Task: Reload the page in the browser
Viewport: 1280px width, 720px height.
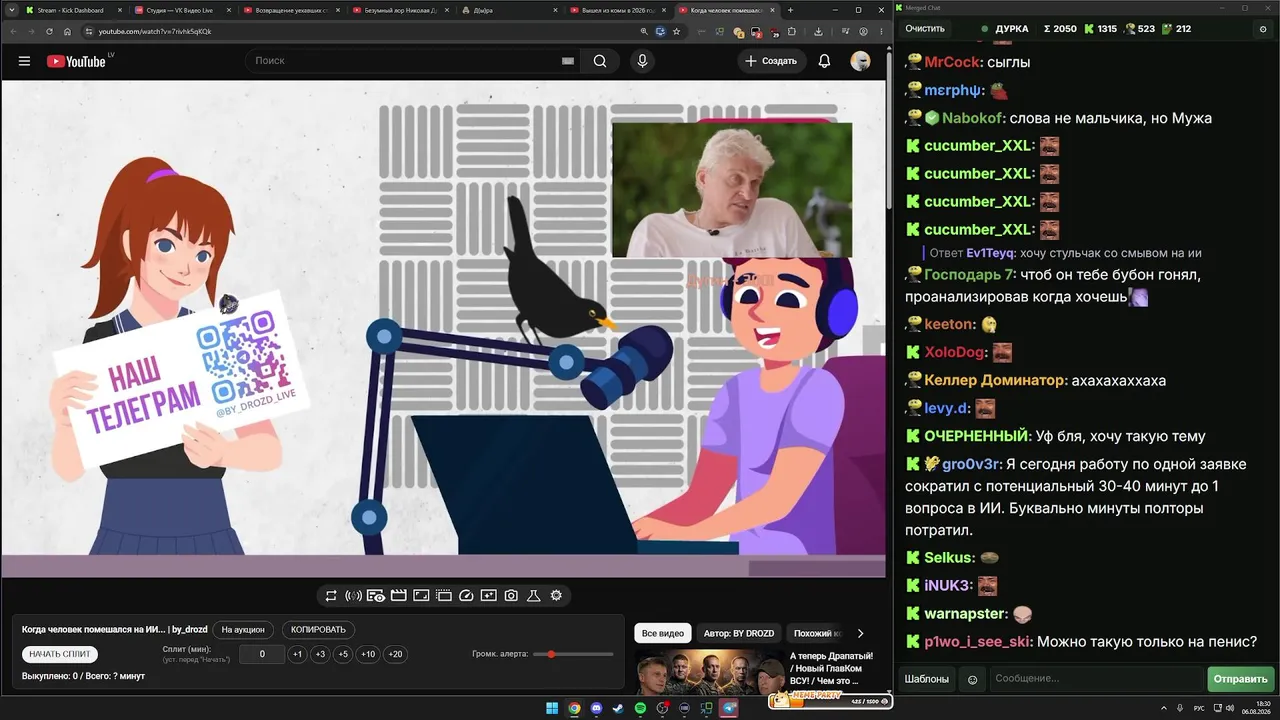Action: pyautogui.click(x=49, y=31)
